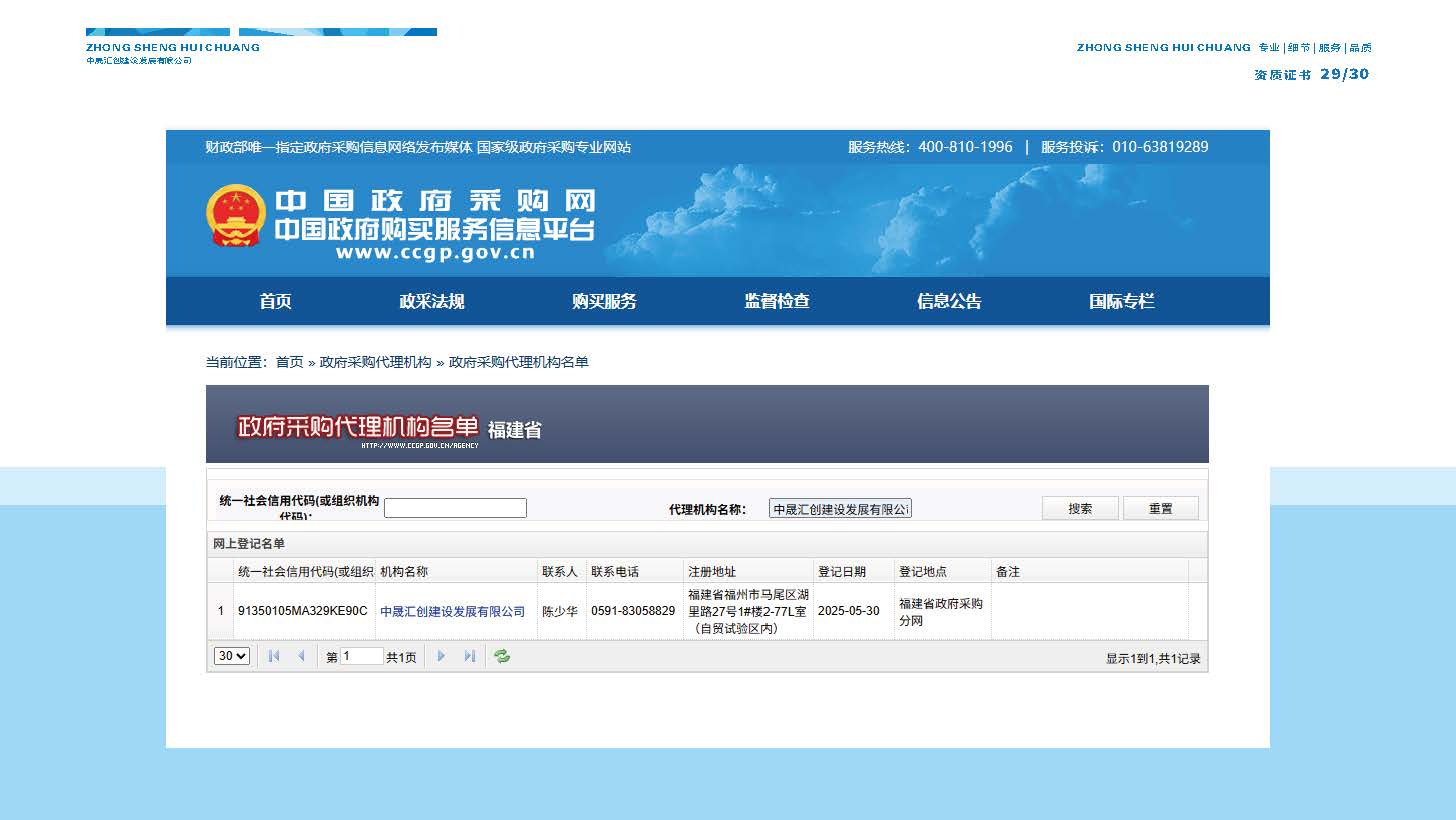Focus the 统一社会信用代码 input field
This screenshot has width=1456, height=820.
click(455, 508)
